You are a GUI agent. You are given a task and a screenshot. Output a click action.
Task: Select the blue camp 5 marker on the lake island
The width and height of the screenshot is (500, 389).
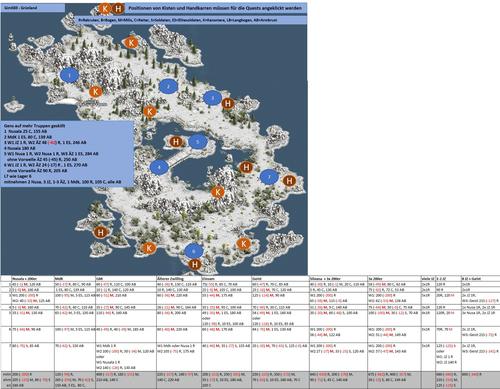click(198, 142)
